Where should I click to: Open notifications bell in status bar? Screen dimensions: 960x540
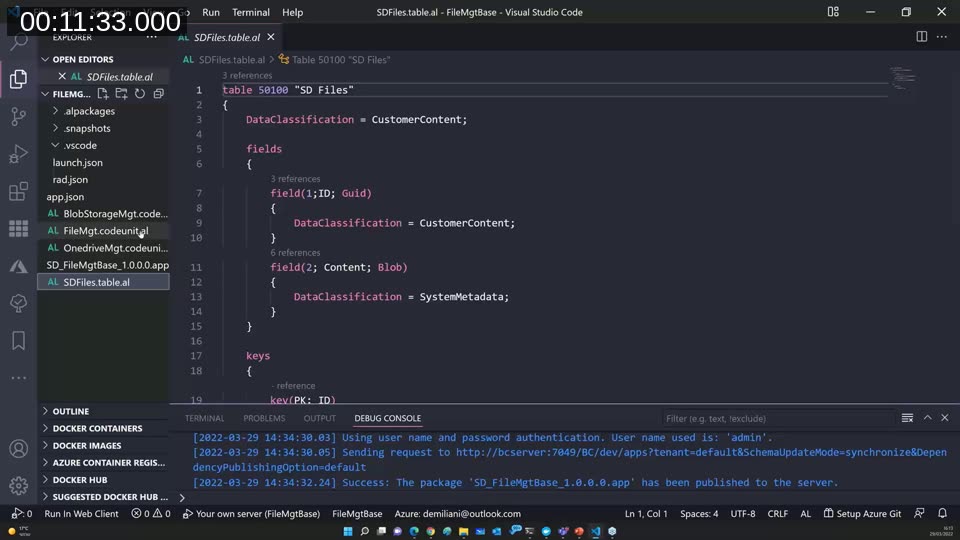[942, 513]
